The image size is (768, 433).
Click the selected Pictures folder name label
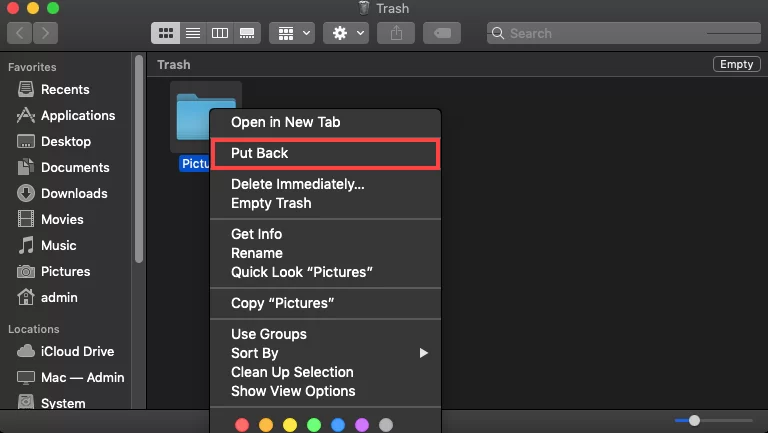tap(194, 164)
